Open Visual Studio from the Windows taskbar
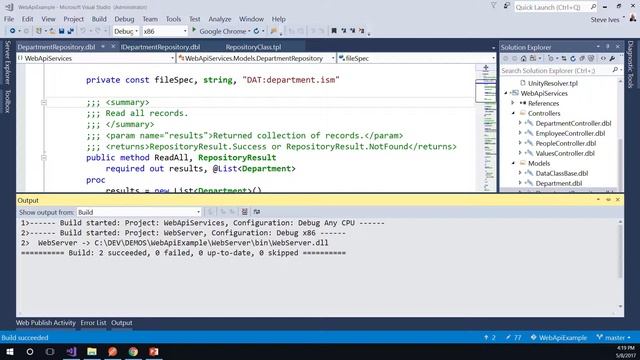The height and width of the screenshot is (360, 640). click(71, 351)
